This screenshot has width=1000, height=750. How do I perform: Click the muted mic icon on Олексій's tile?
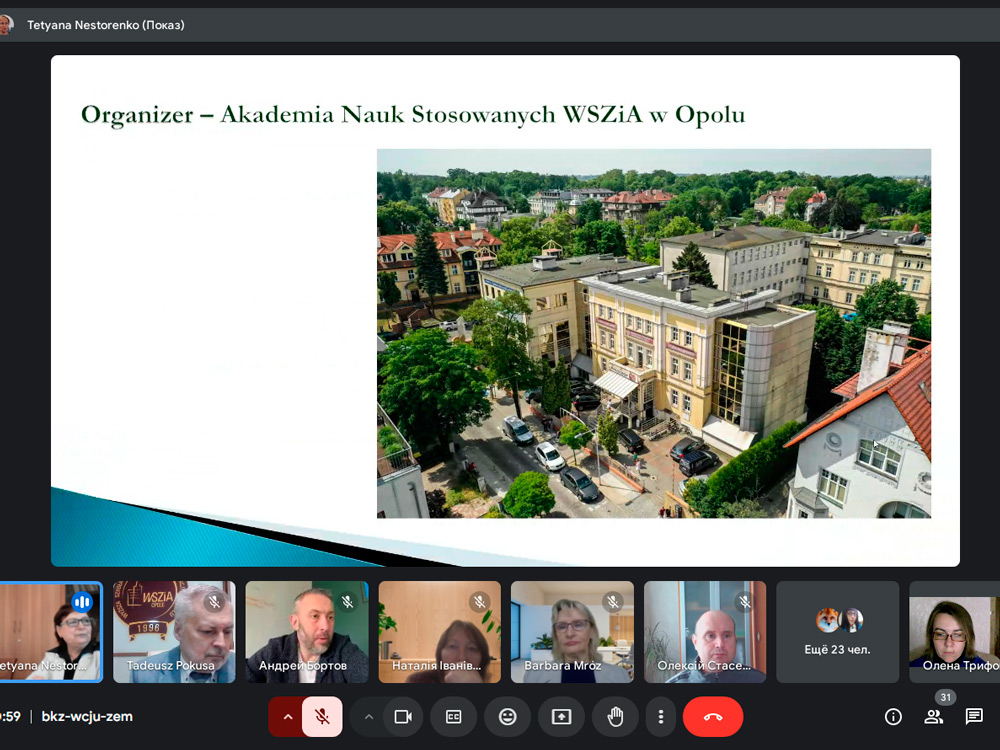745,602
